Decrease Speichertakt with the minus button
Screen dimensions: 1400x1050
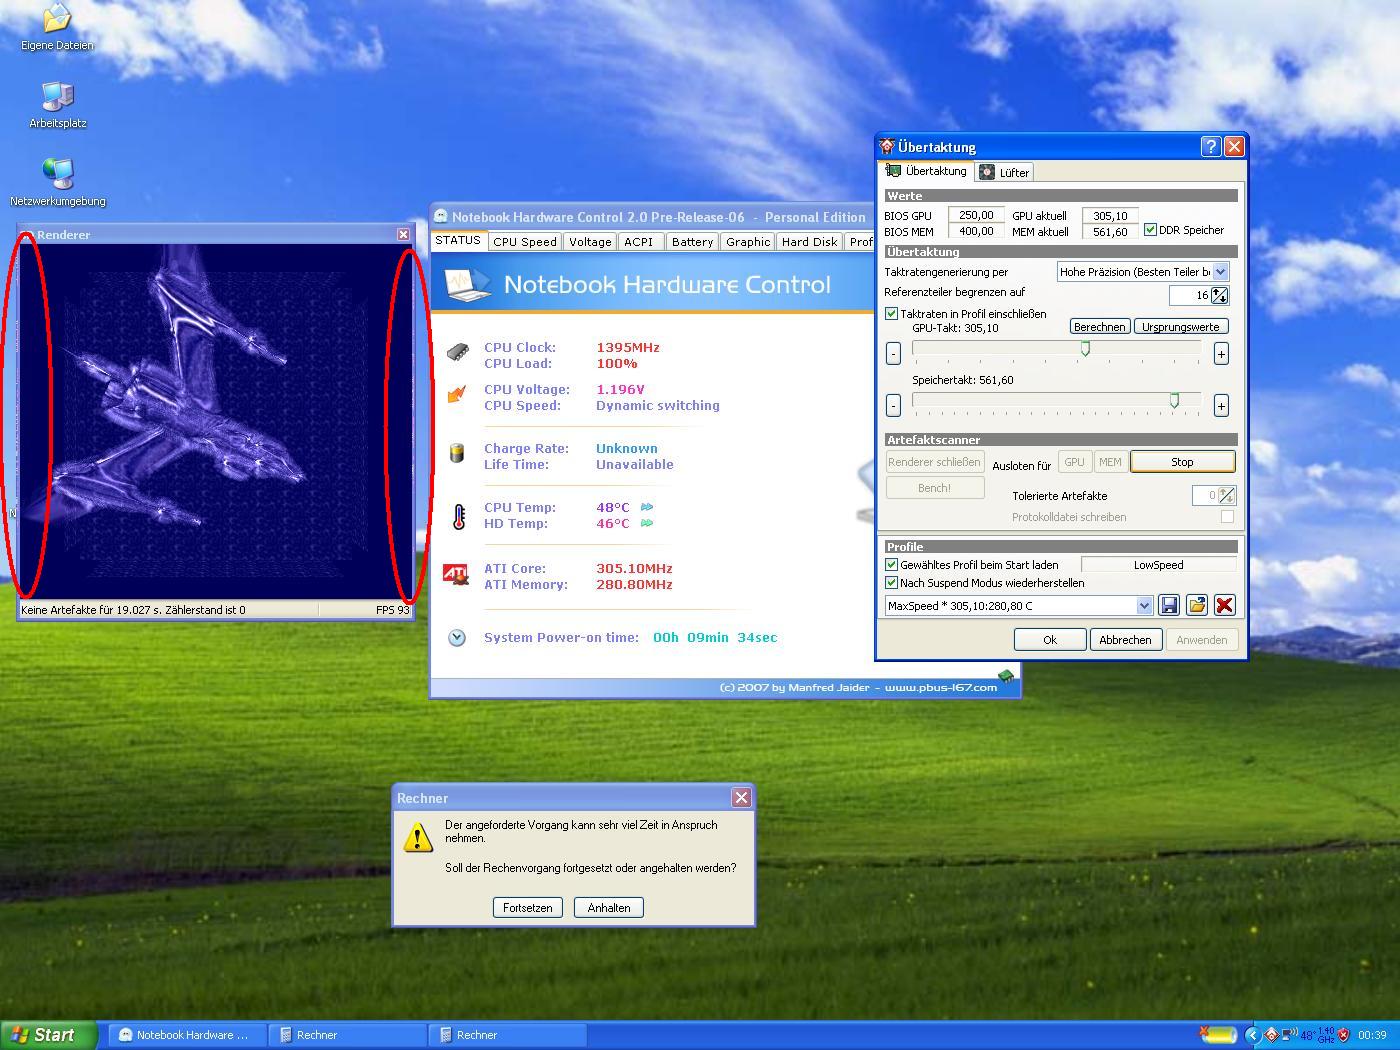point(893,405)
